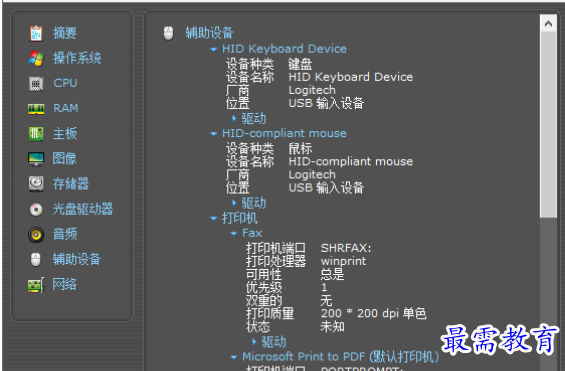
Task: Open the 音频 section label
Action: (x=65, y=234)
